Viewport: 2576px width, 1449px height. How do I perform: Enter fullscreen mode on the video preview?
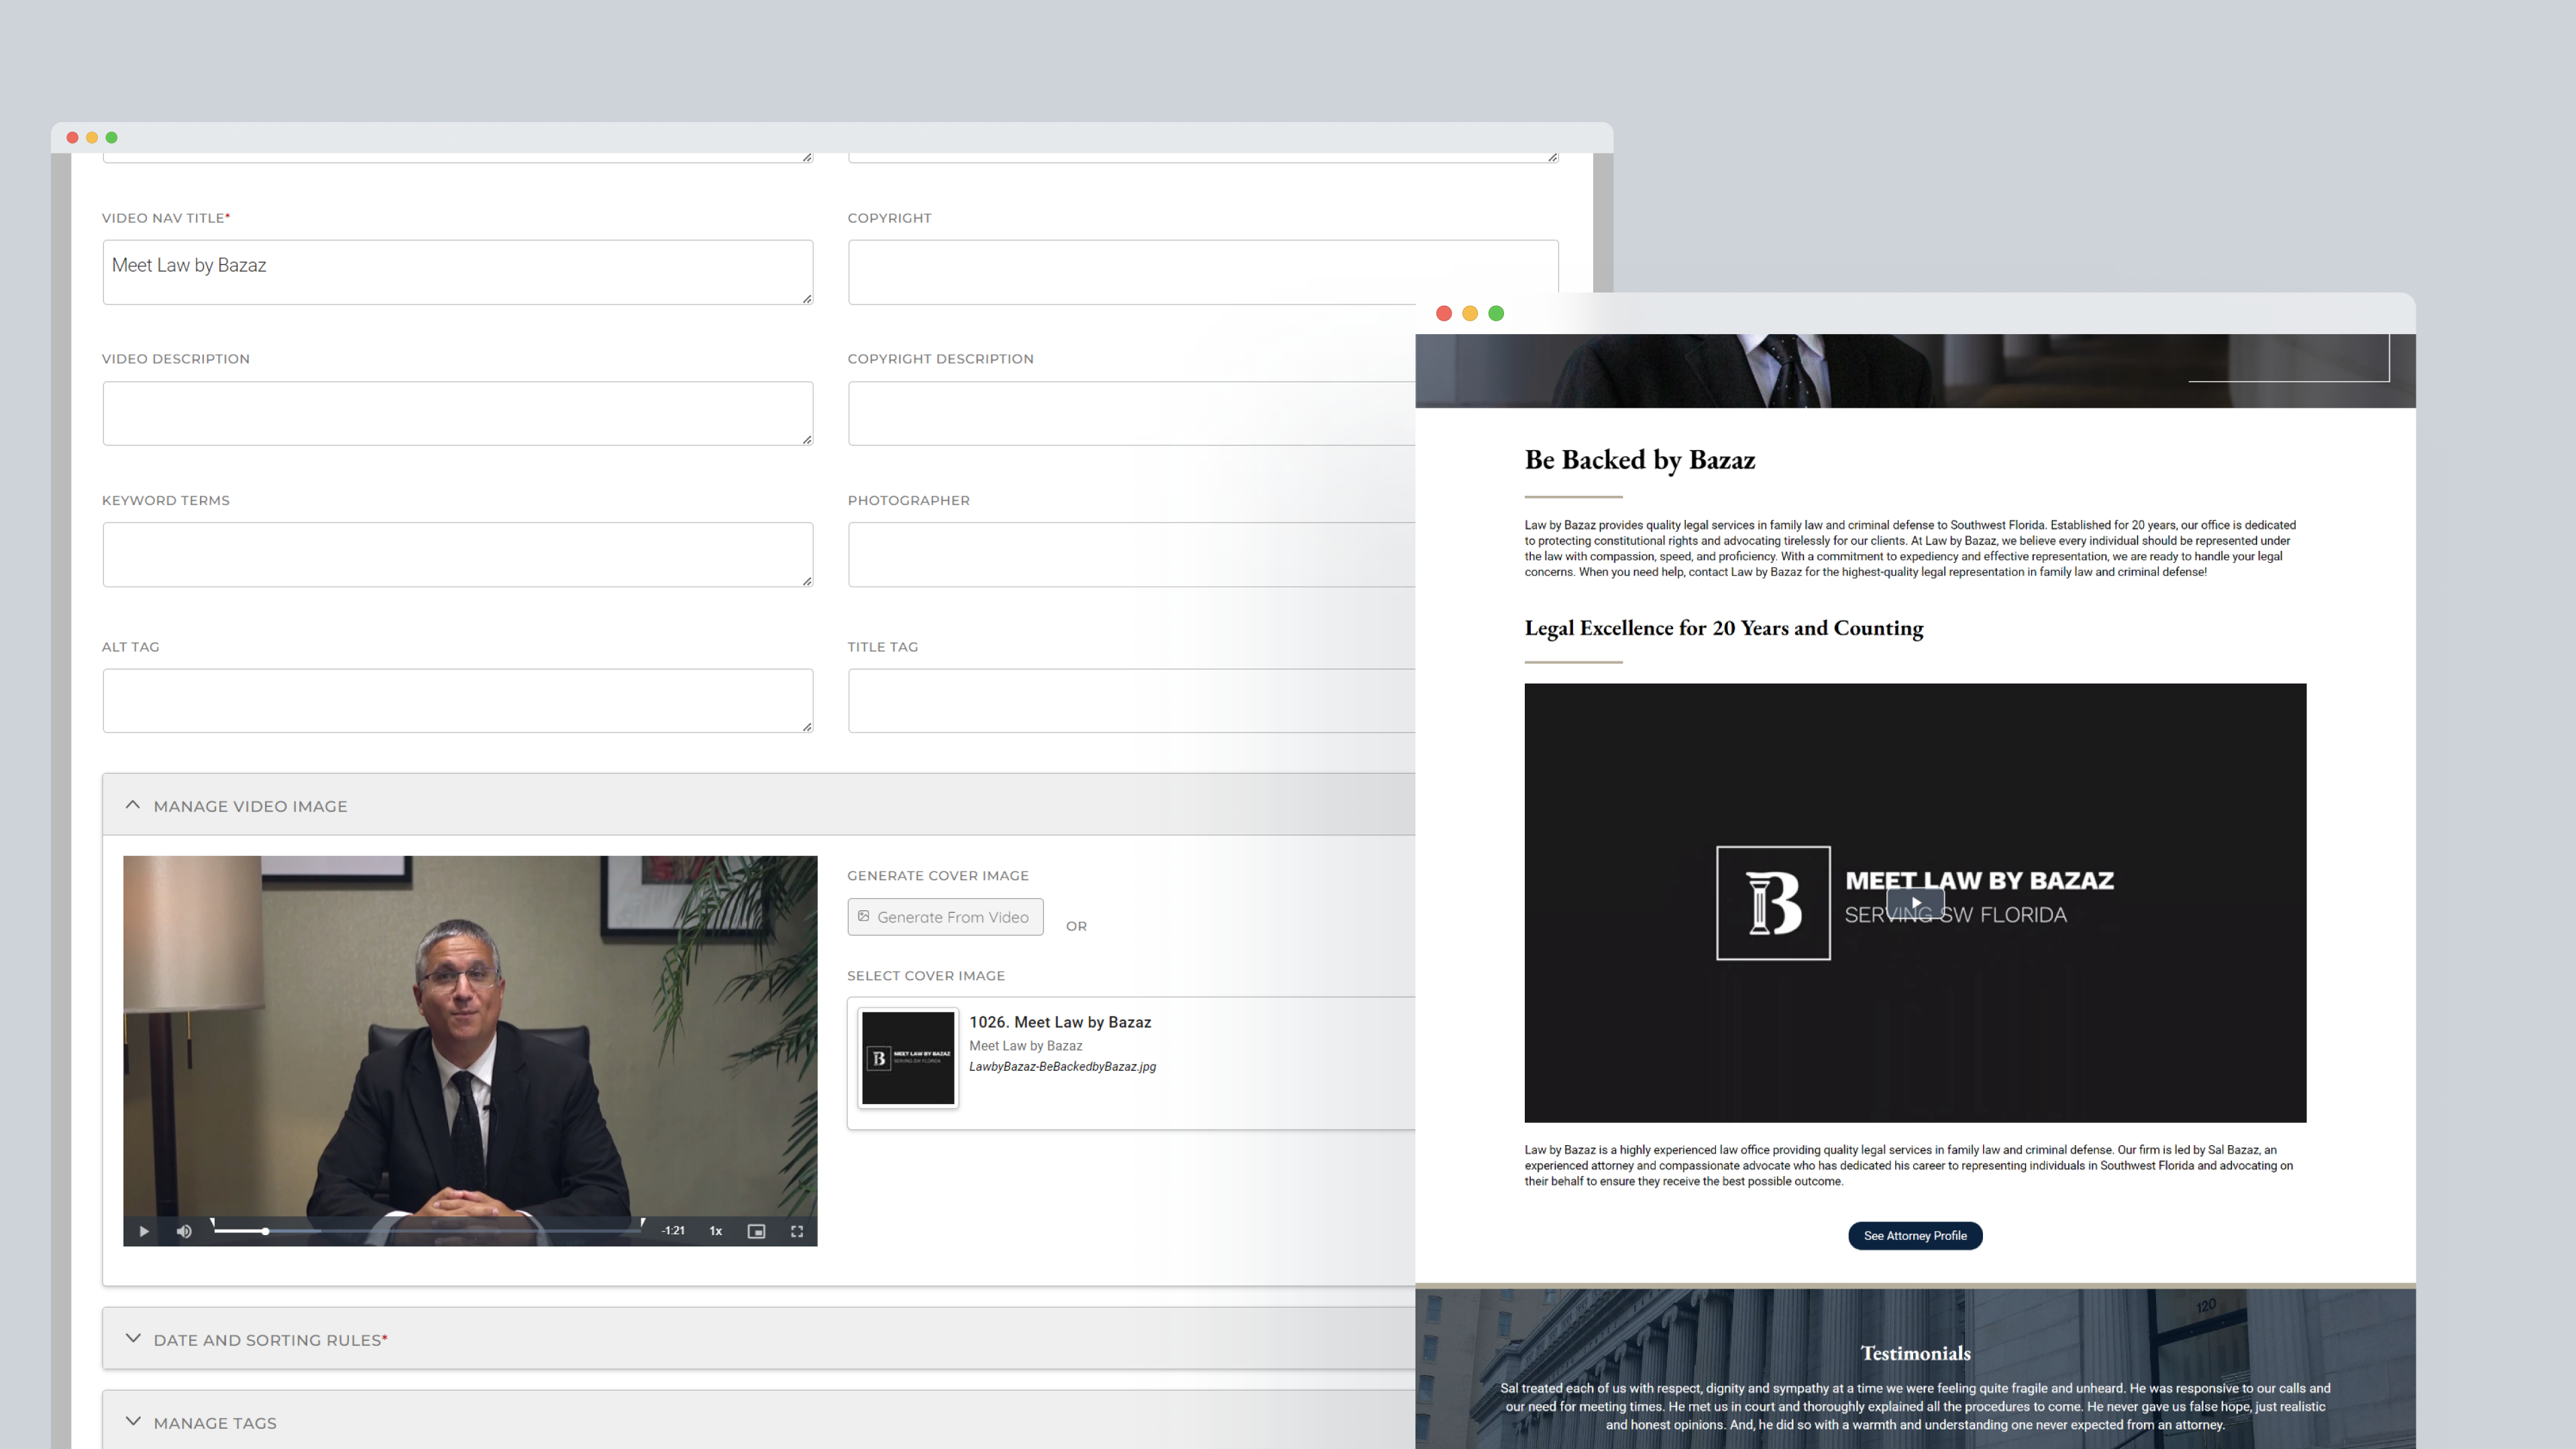[797, 1231]
